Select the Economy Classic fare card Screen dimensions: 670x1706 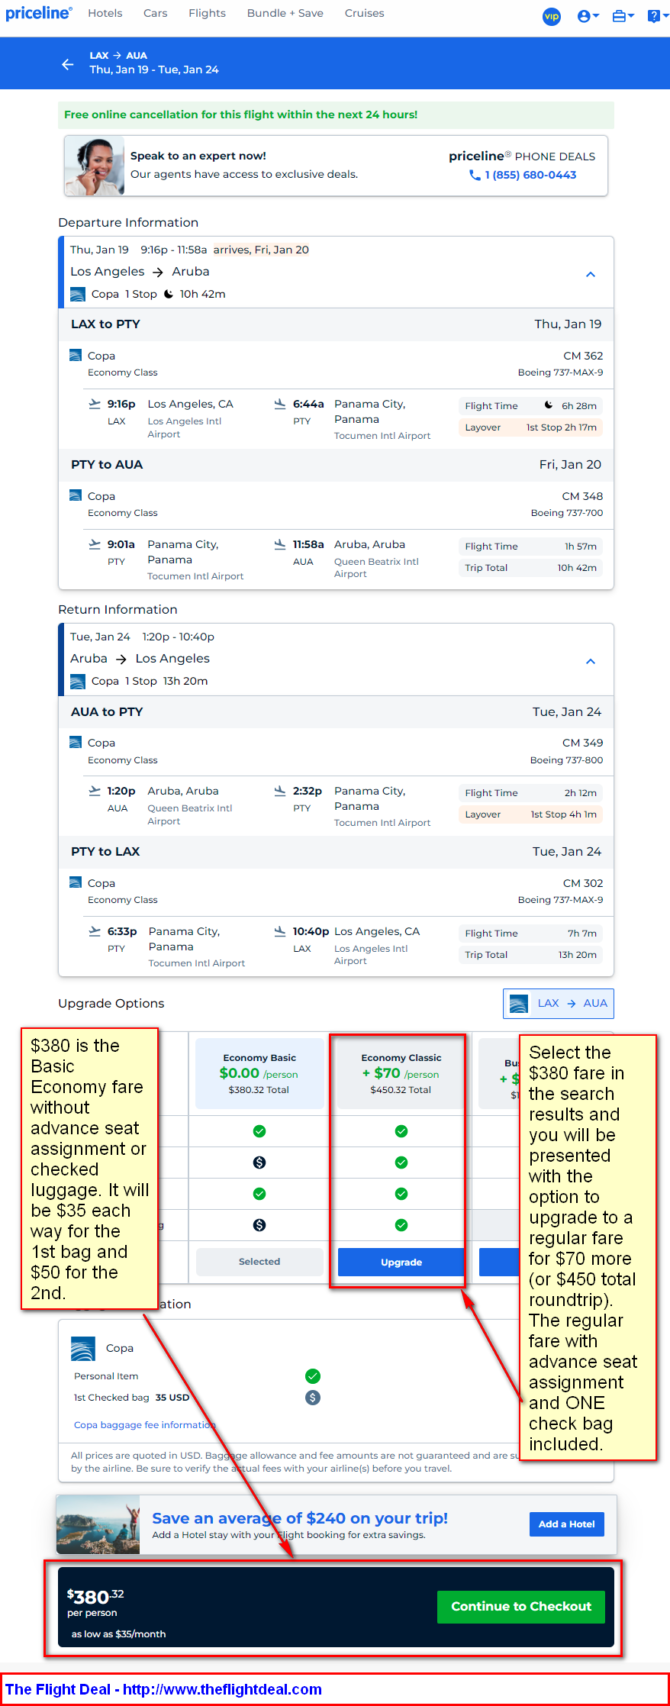(x=400, y=1074)
